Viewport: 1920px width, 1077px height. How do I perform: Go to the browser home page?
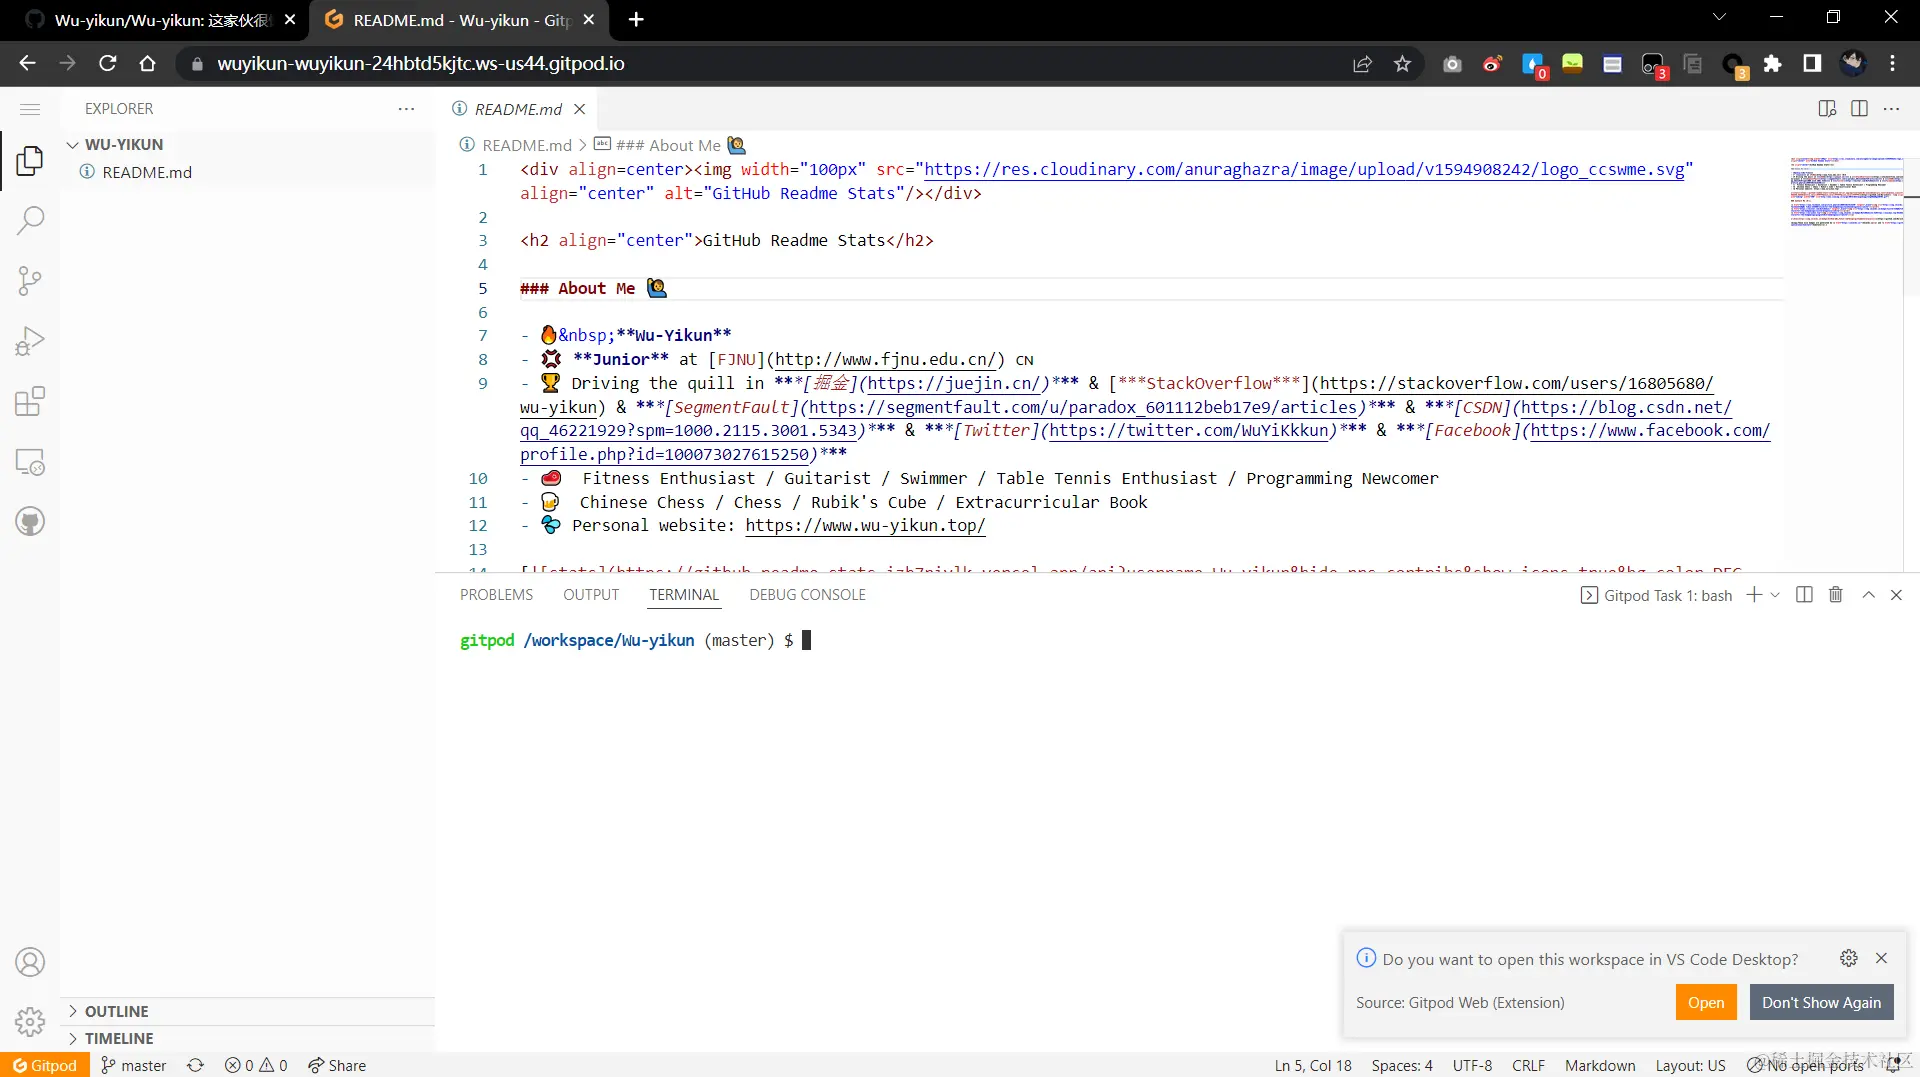[x=148, y=63]
